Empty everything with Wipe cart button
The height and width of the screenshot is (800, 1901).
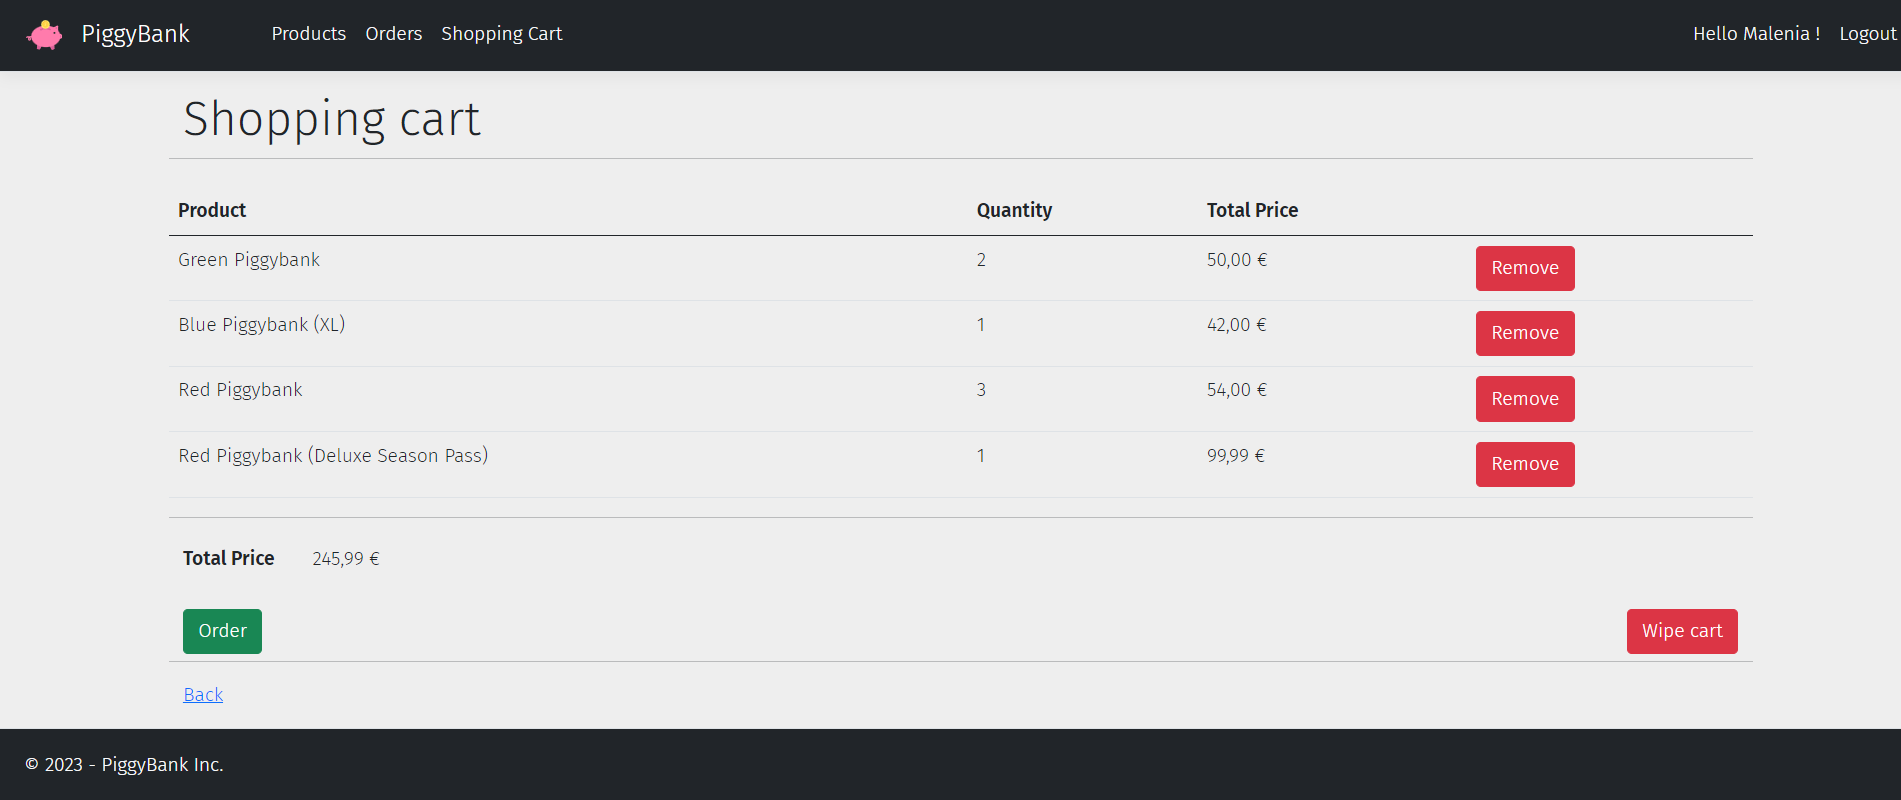1682,631
